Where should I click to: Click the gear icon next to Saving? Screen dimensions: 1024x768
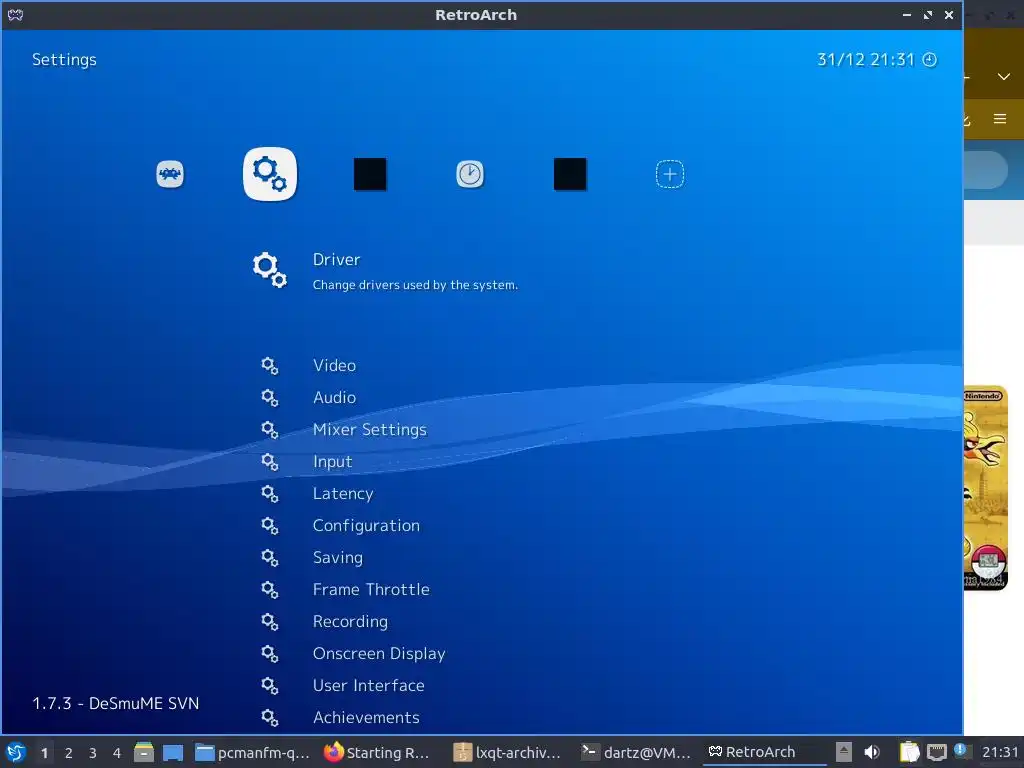(270, 558)
